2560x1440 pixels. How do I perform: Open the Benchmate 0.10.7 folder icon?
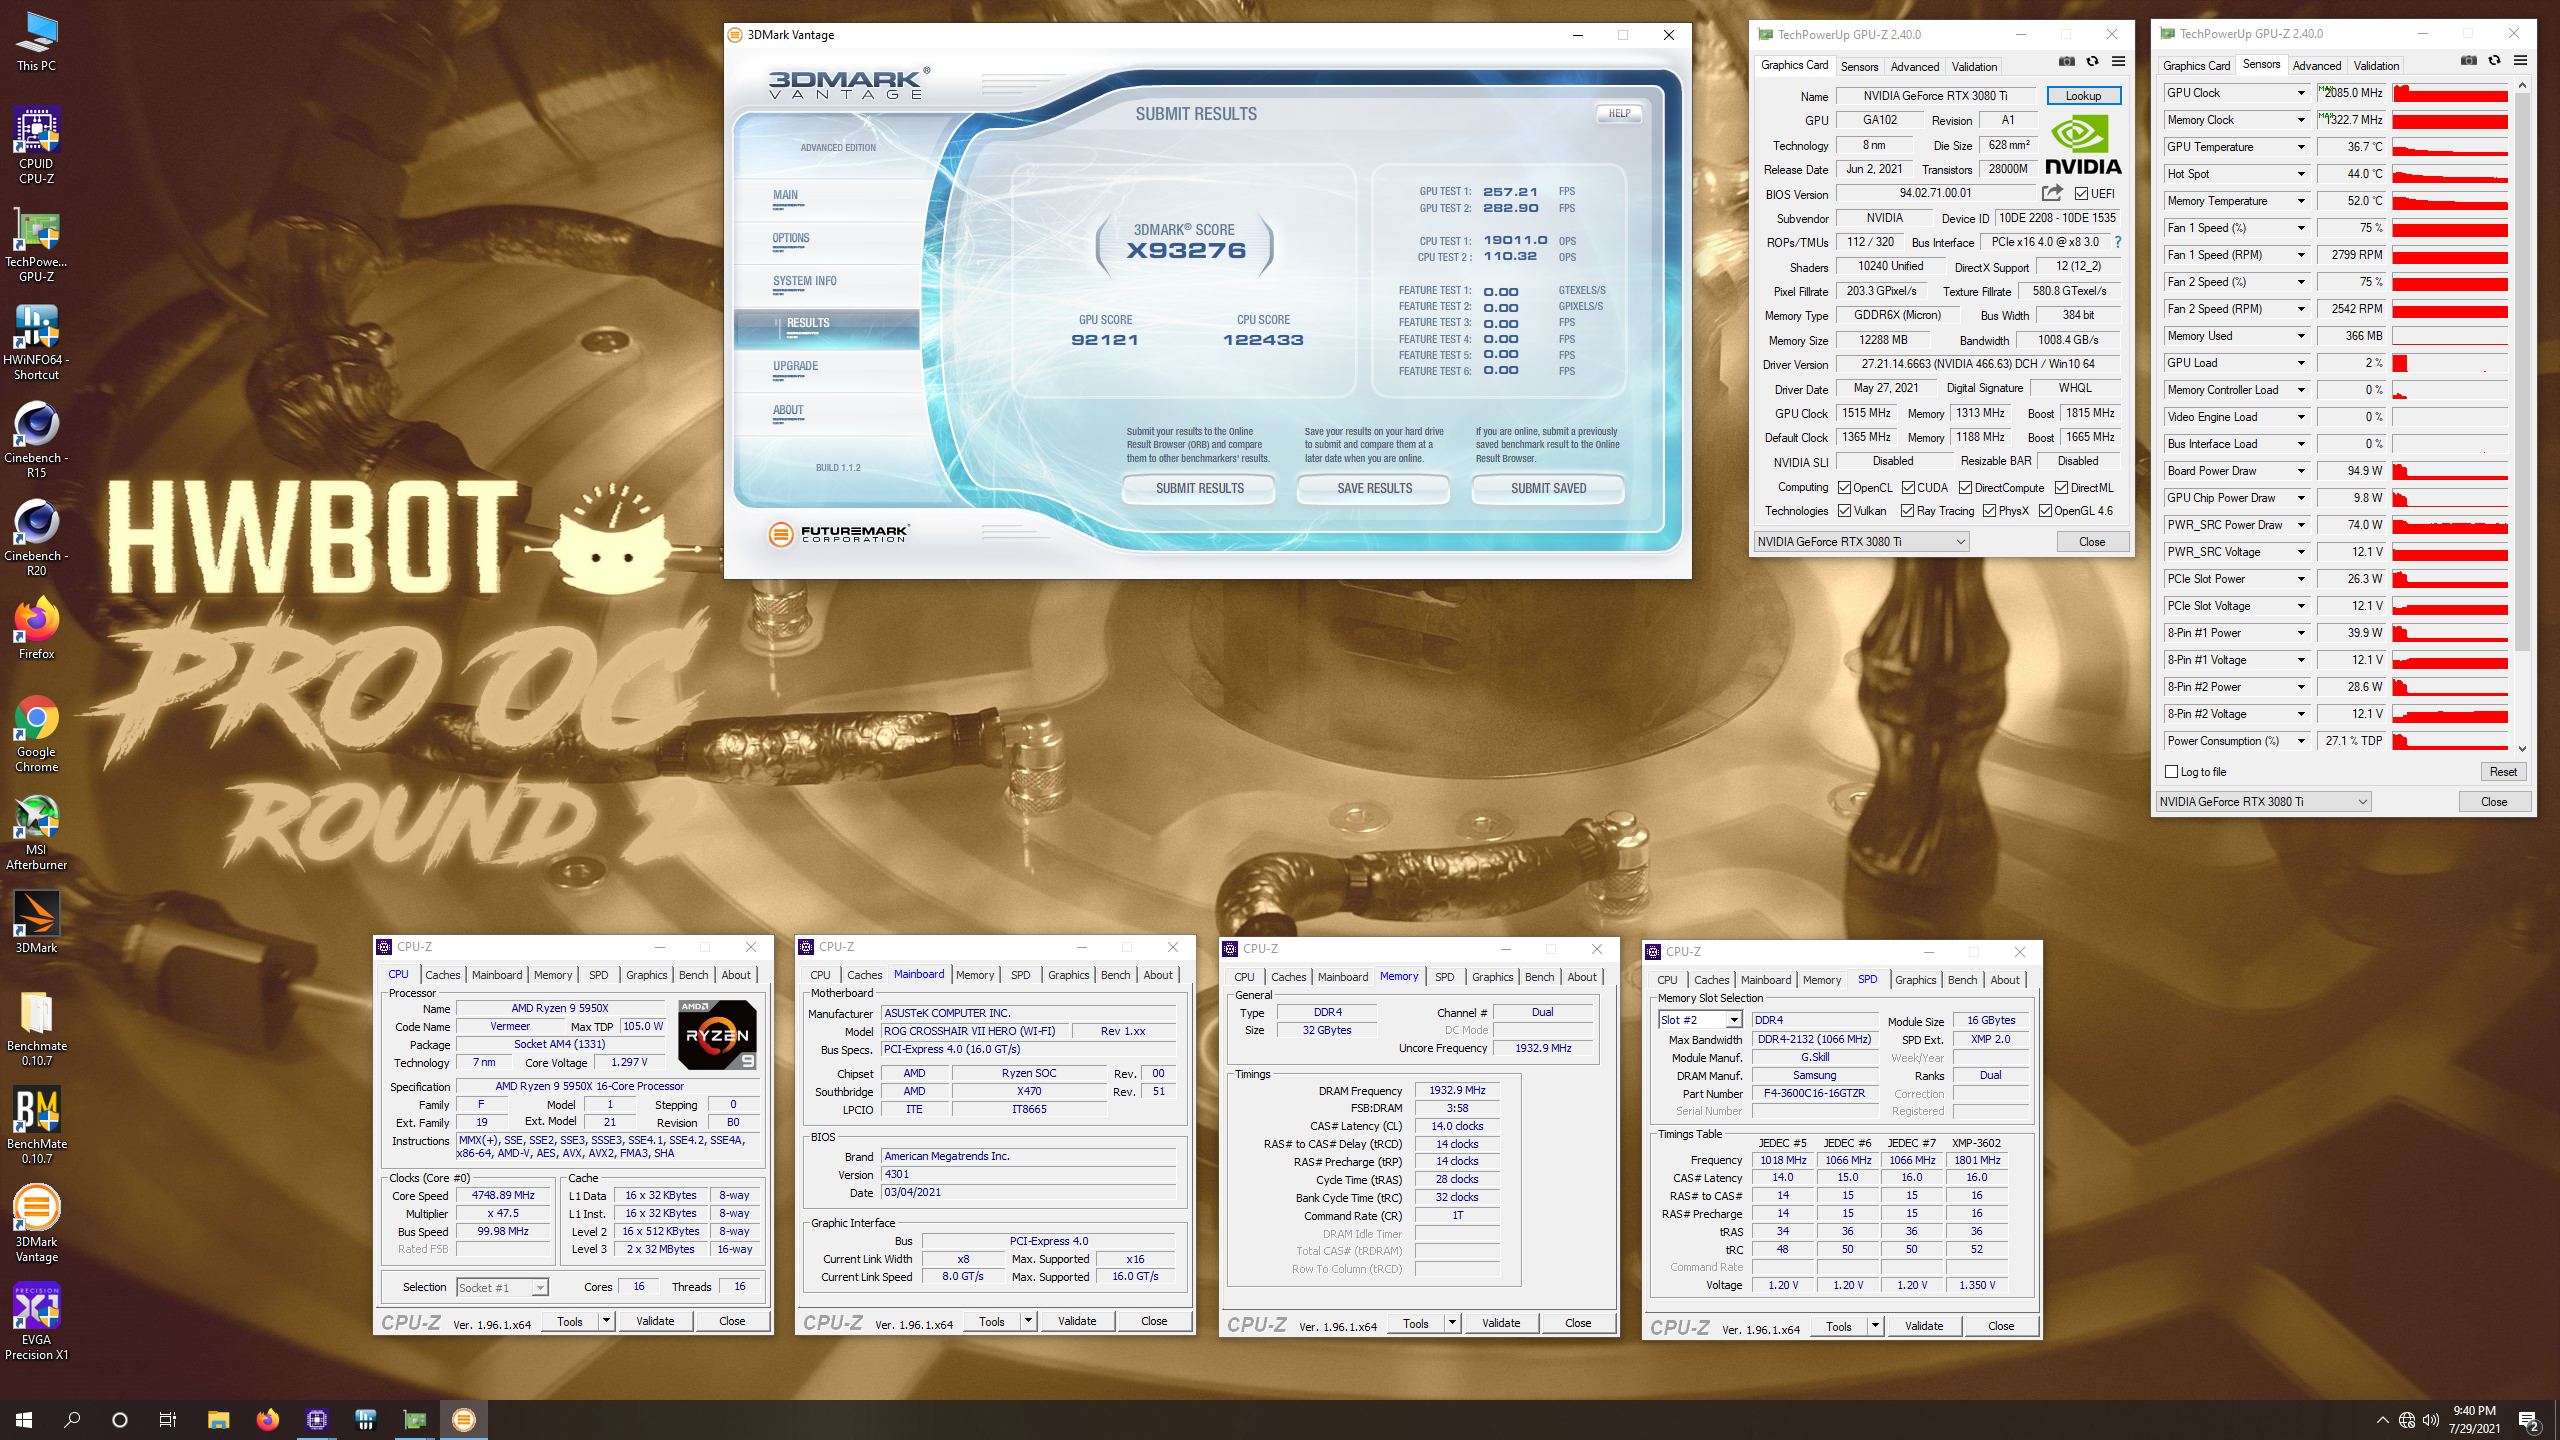click(x=36, y=1027)
